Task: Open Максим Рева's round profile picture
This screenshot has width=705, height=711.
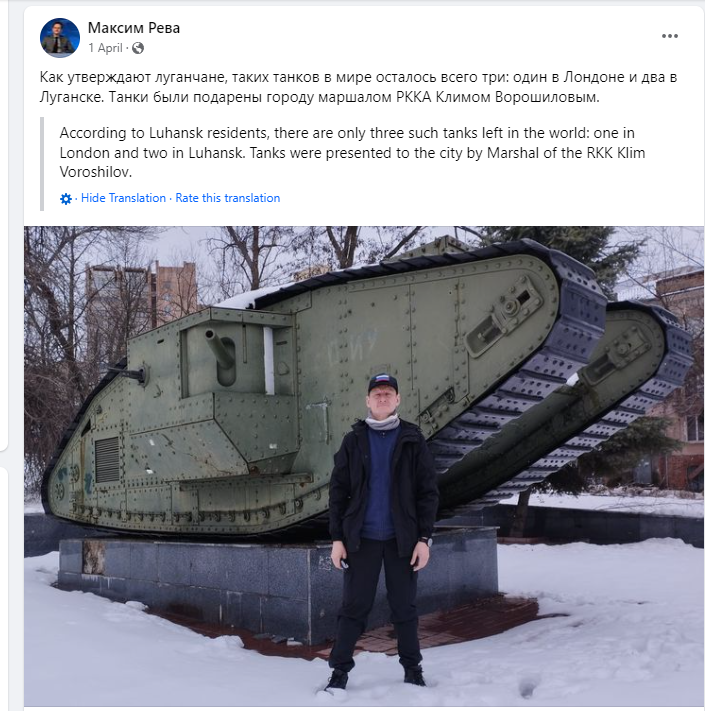Action: click(60, 38)
